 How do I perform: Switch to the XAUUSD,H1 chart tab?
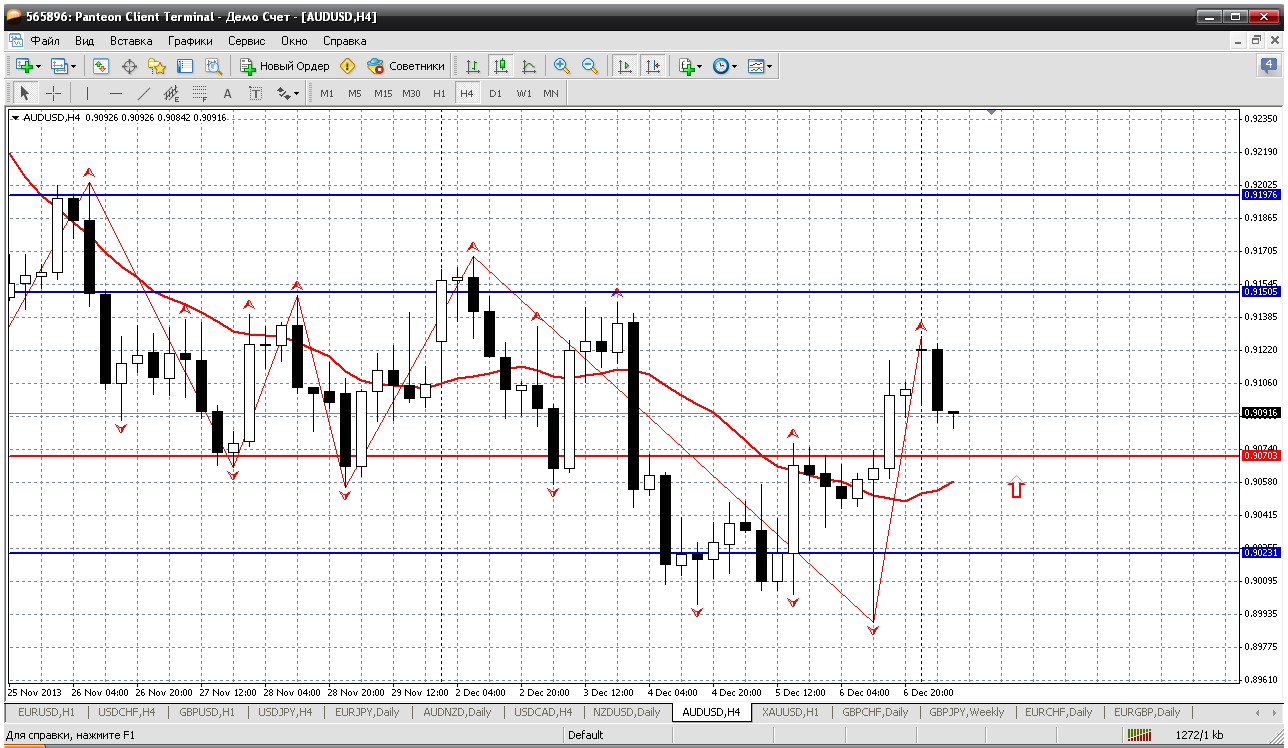(790, 712)
